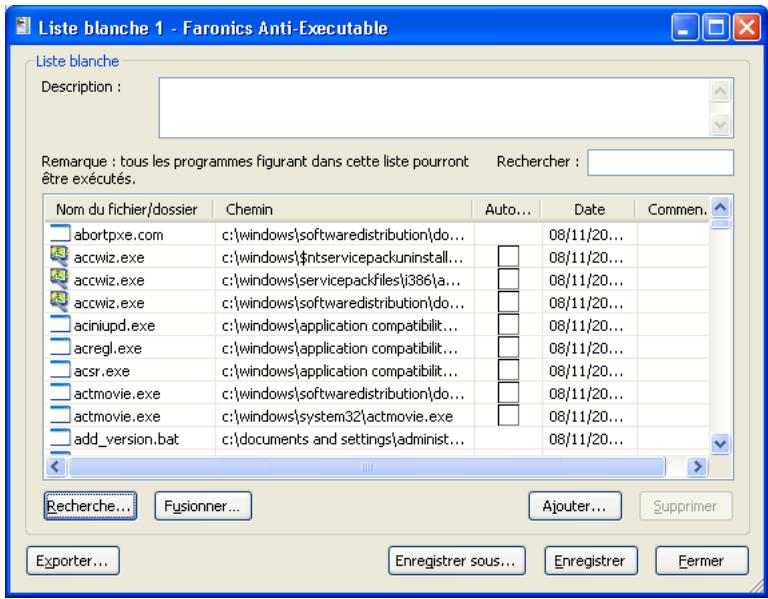The image size is (768, 599).
Task: Click Description box scroll down arrow
Action: point(720,124)
